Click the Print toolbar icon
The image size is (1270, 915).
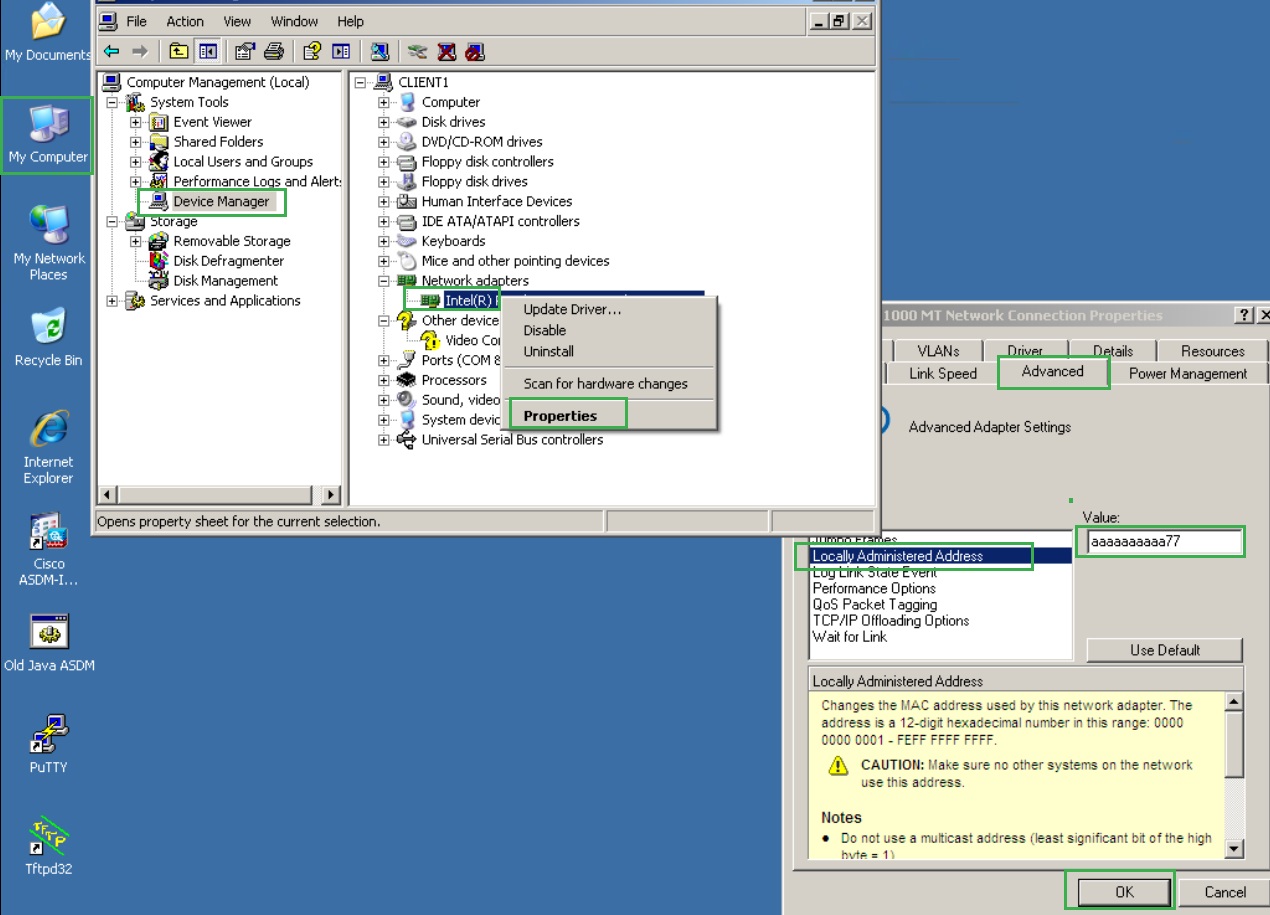pos(274,51)
